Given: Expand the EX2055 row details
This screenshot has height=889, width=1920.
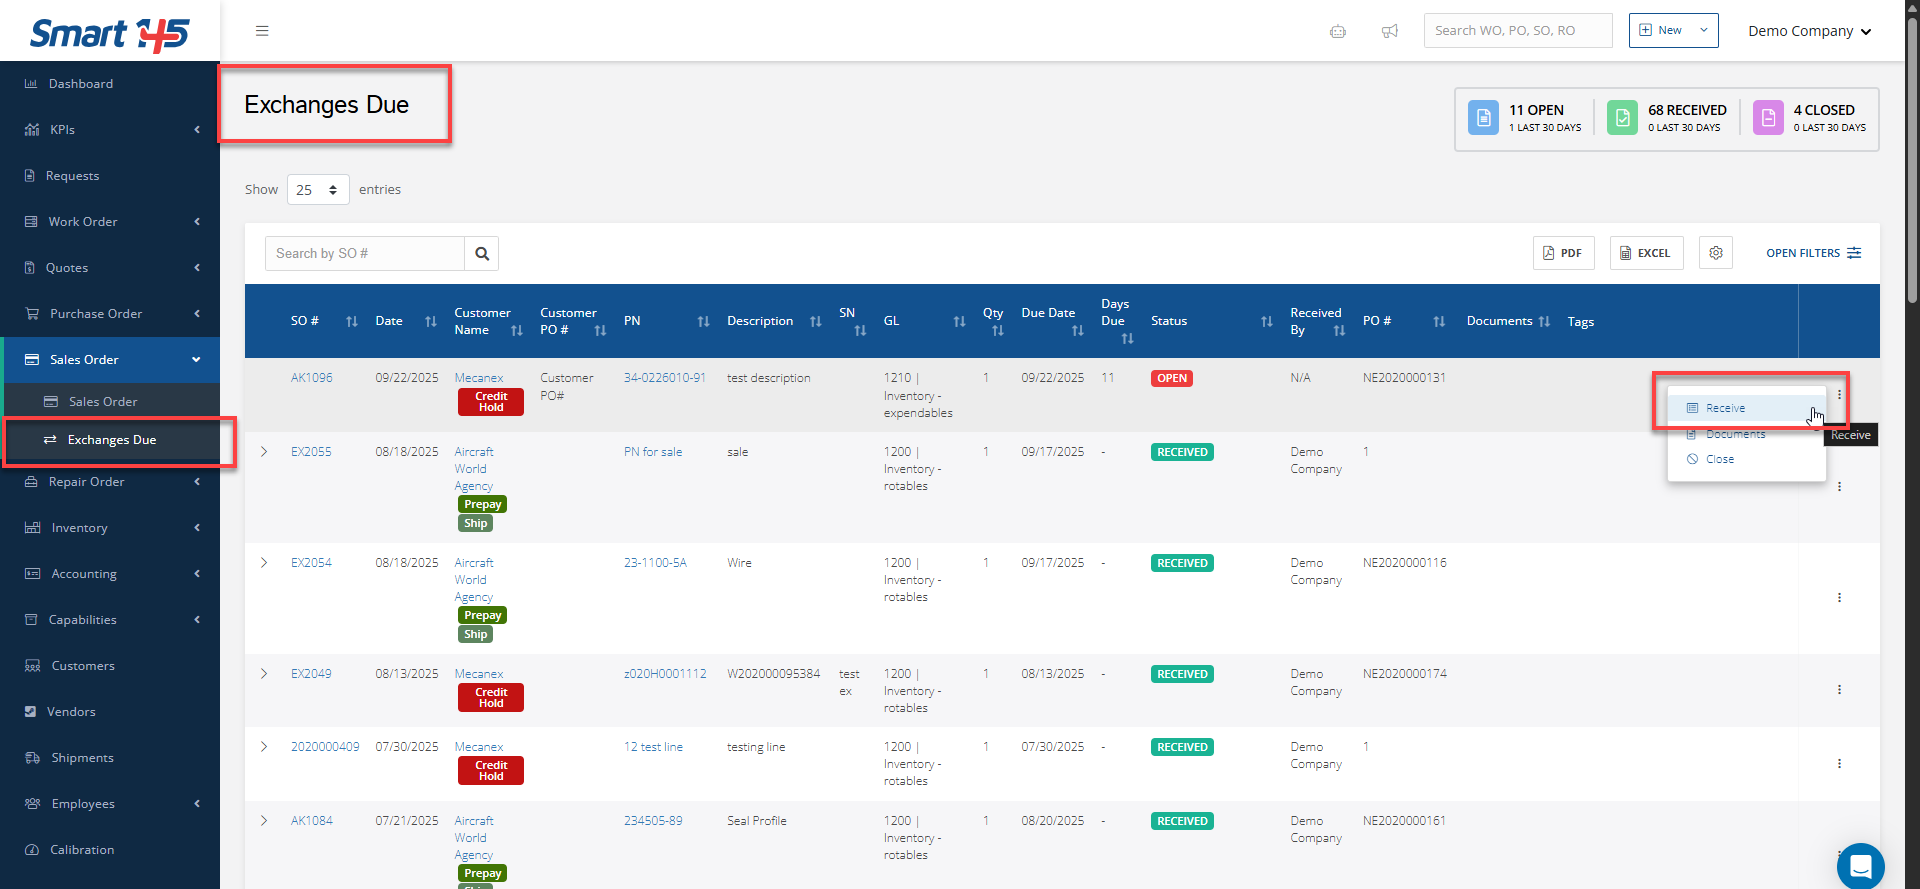Looking at the screenshot, I should 264,452.
